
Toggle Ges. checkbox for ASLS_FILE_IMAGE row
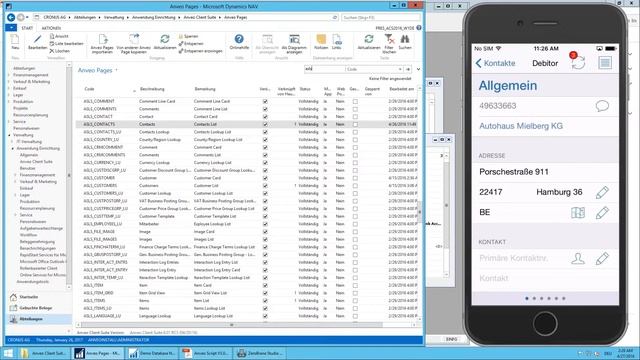click(x=355, y=231)
